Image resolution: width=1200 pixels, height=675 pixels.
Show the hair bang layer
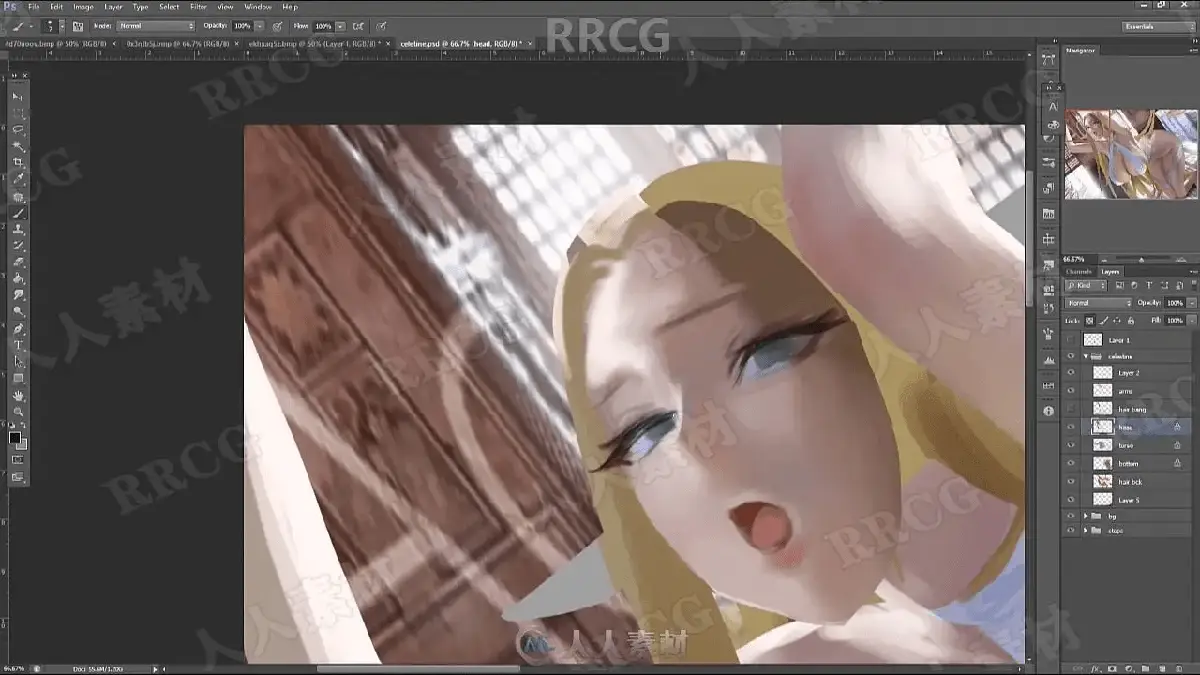(1071, 409)
